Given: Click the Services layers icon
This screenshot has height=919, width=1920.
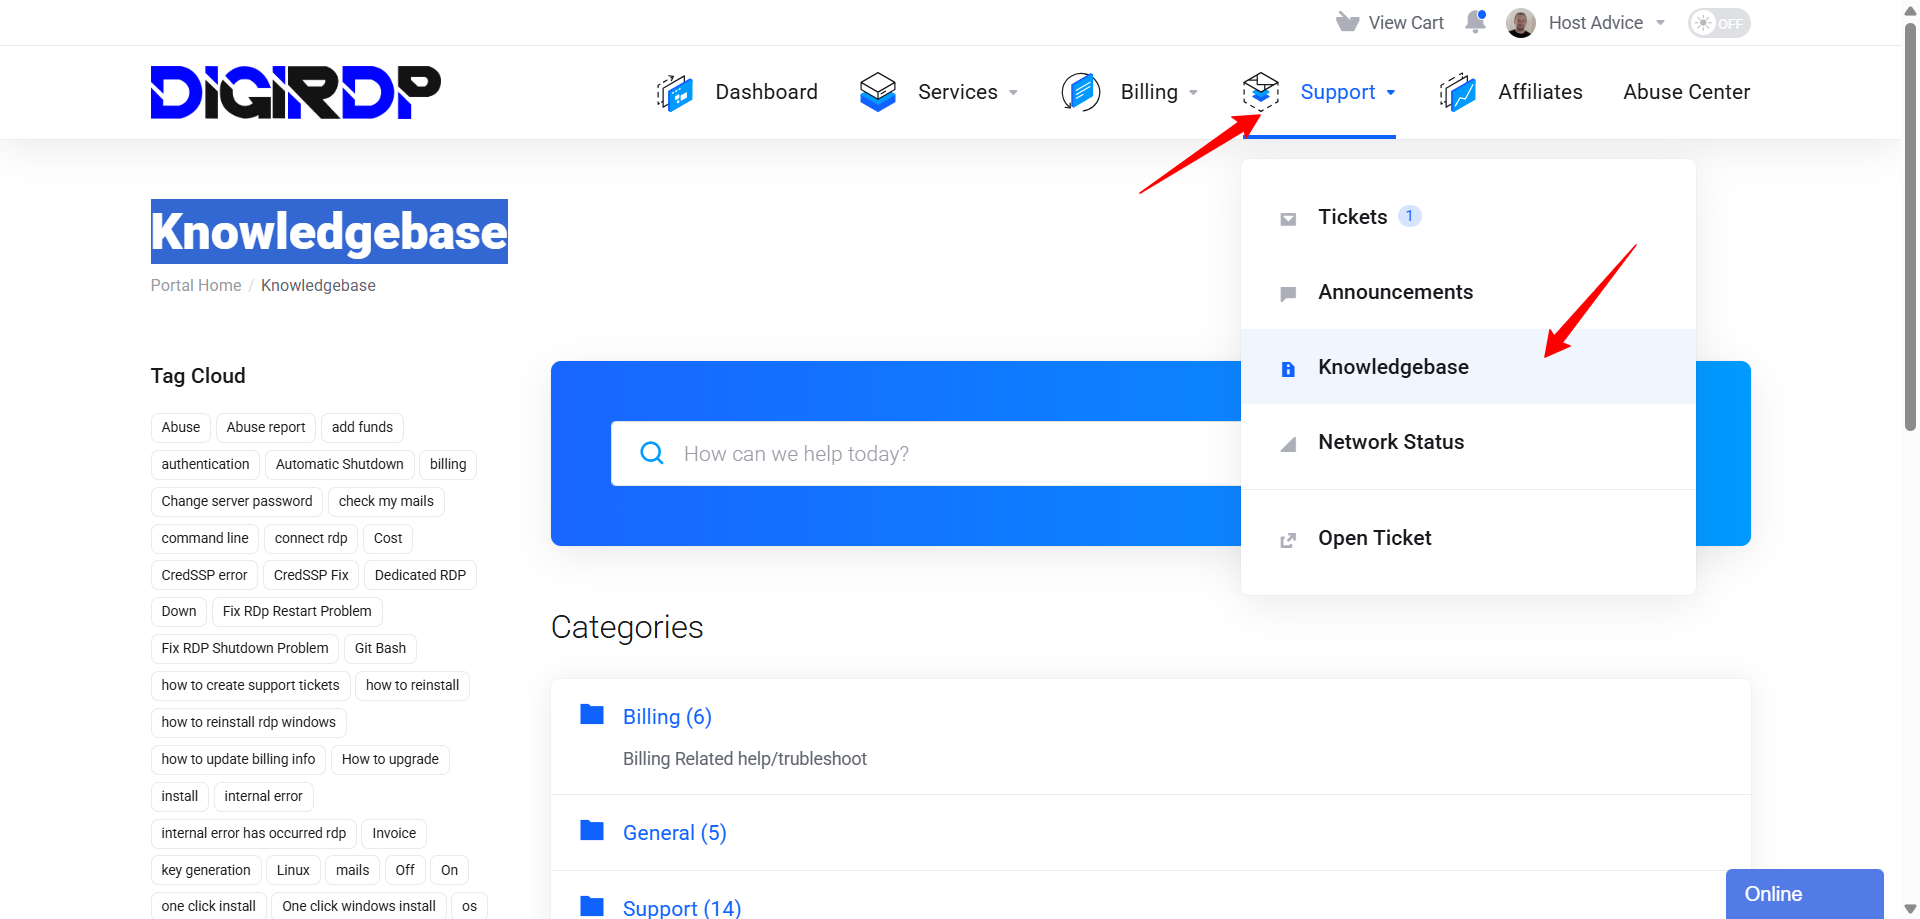Looking at the screenshot, I should point(877,92).
